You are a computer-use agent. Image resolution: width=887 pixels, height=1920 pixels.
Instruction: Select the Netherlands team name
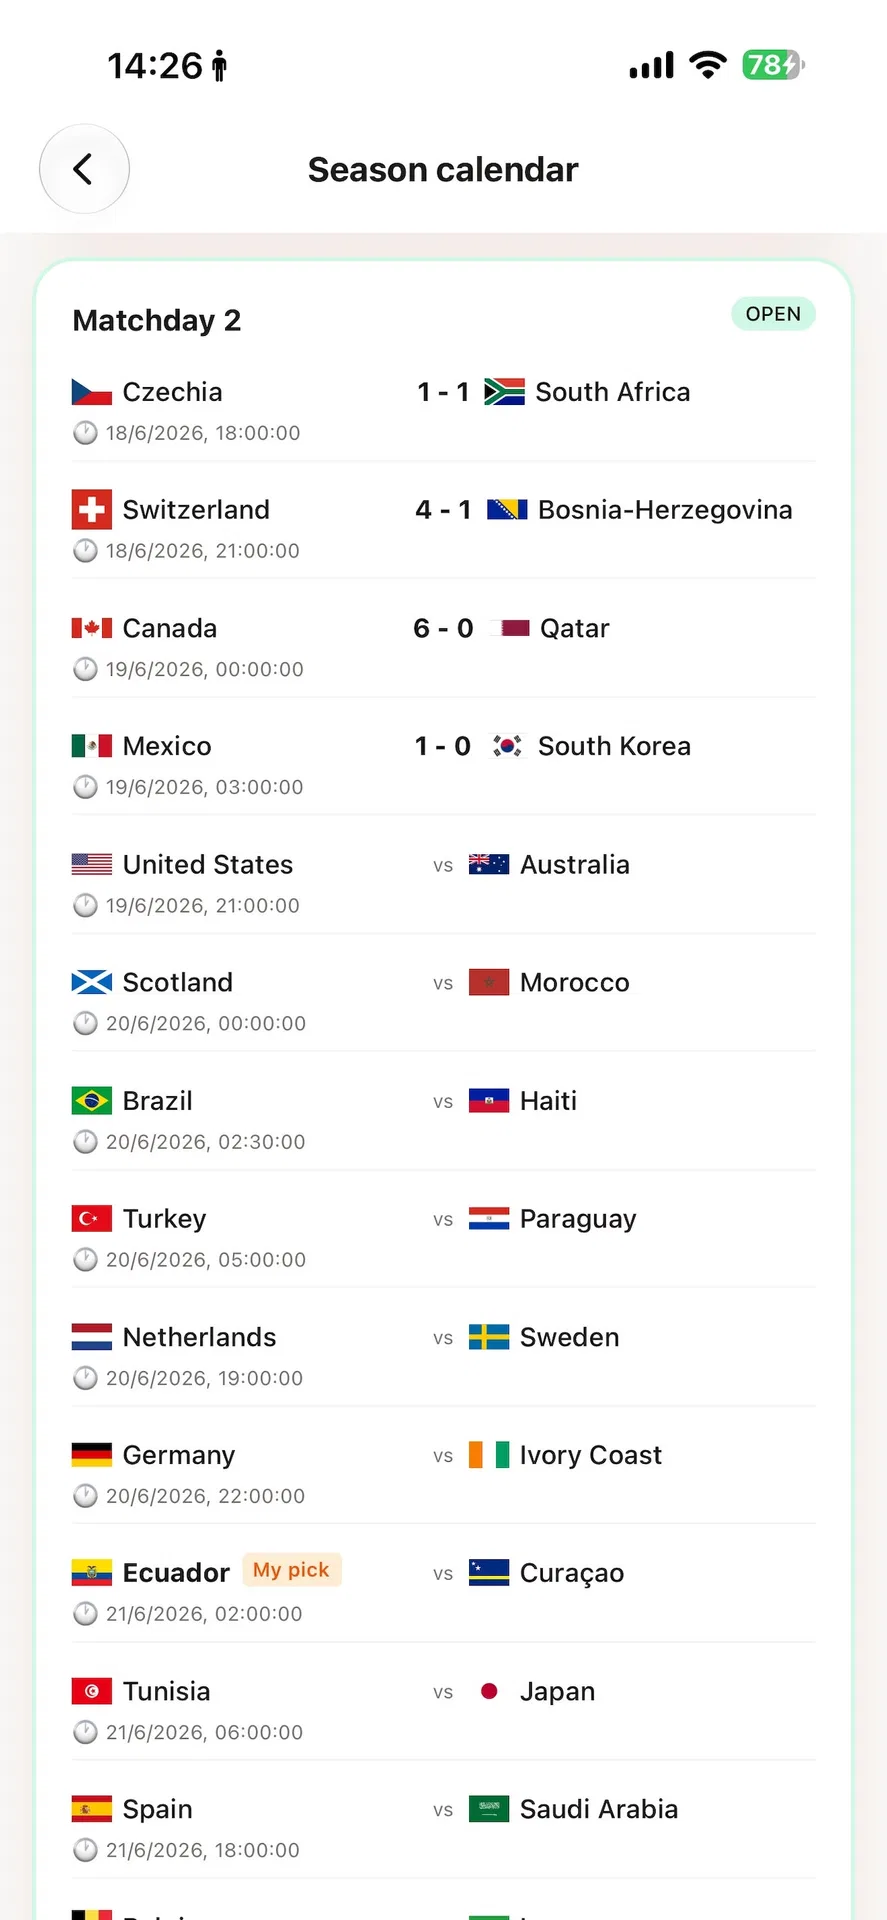(200, 1337)
